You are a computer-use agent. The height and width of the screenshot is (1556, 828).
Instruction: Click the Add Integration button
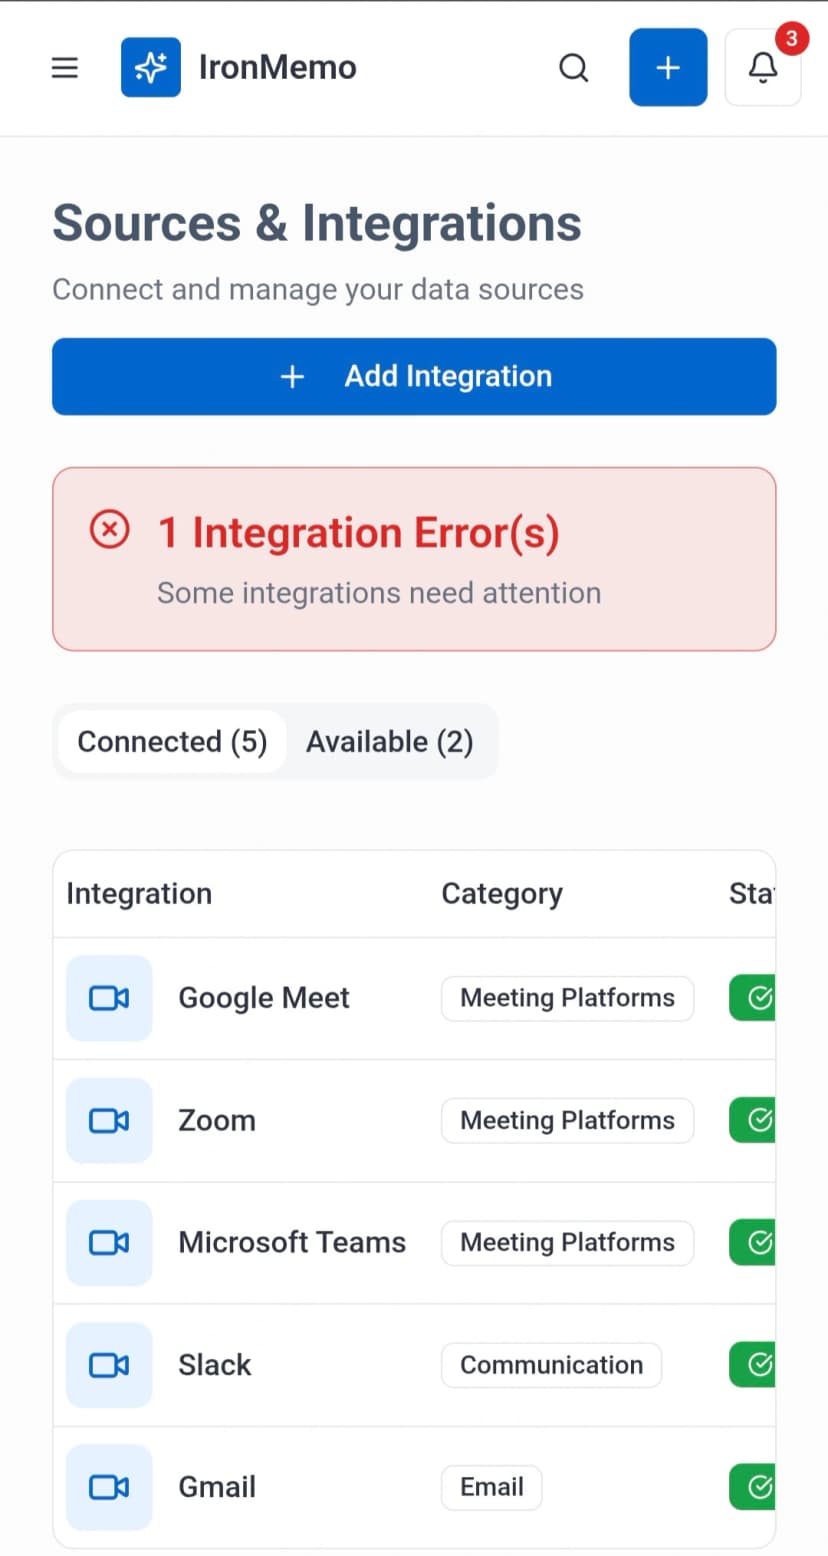(x=414, y=376)
